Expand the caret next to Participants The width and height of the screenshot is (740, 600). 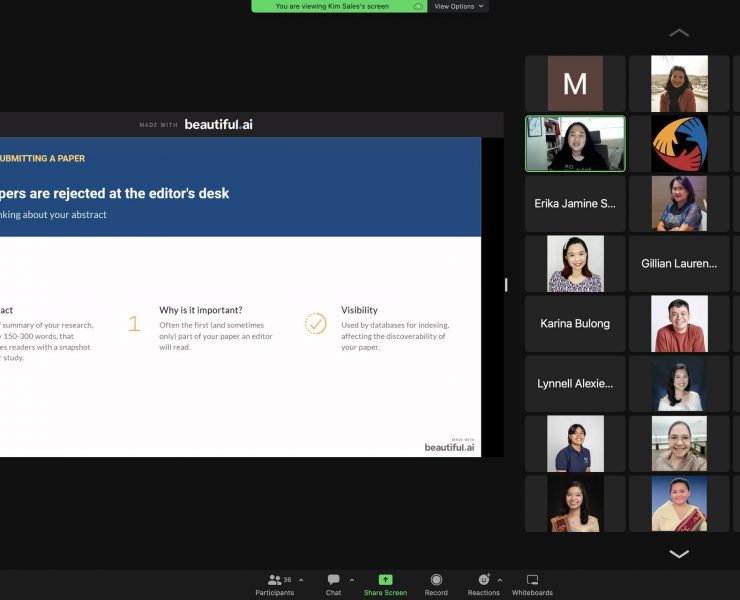click(301, 580)
